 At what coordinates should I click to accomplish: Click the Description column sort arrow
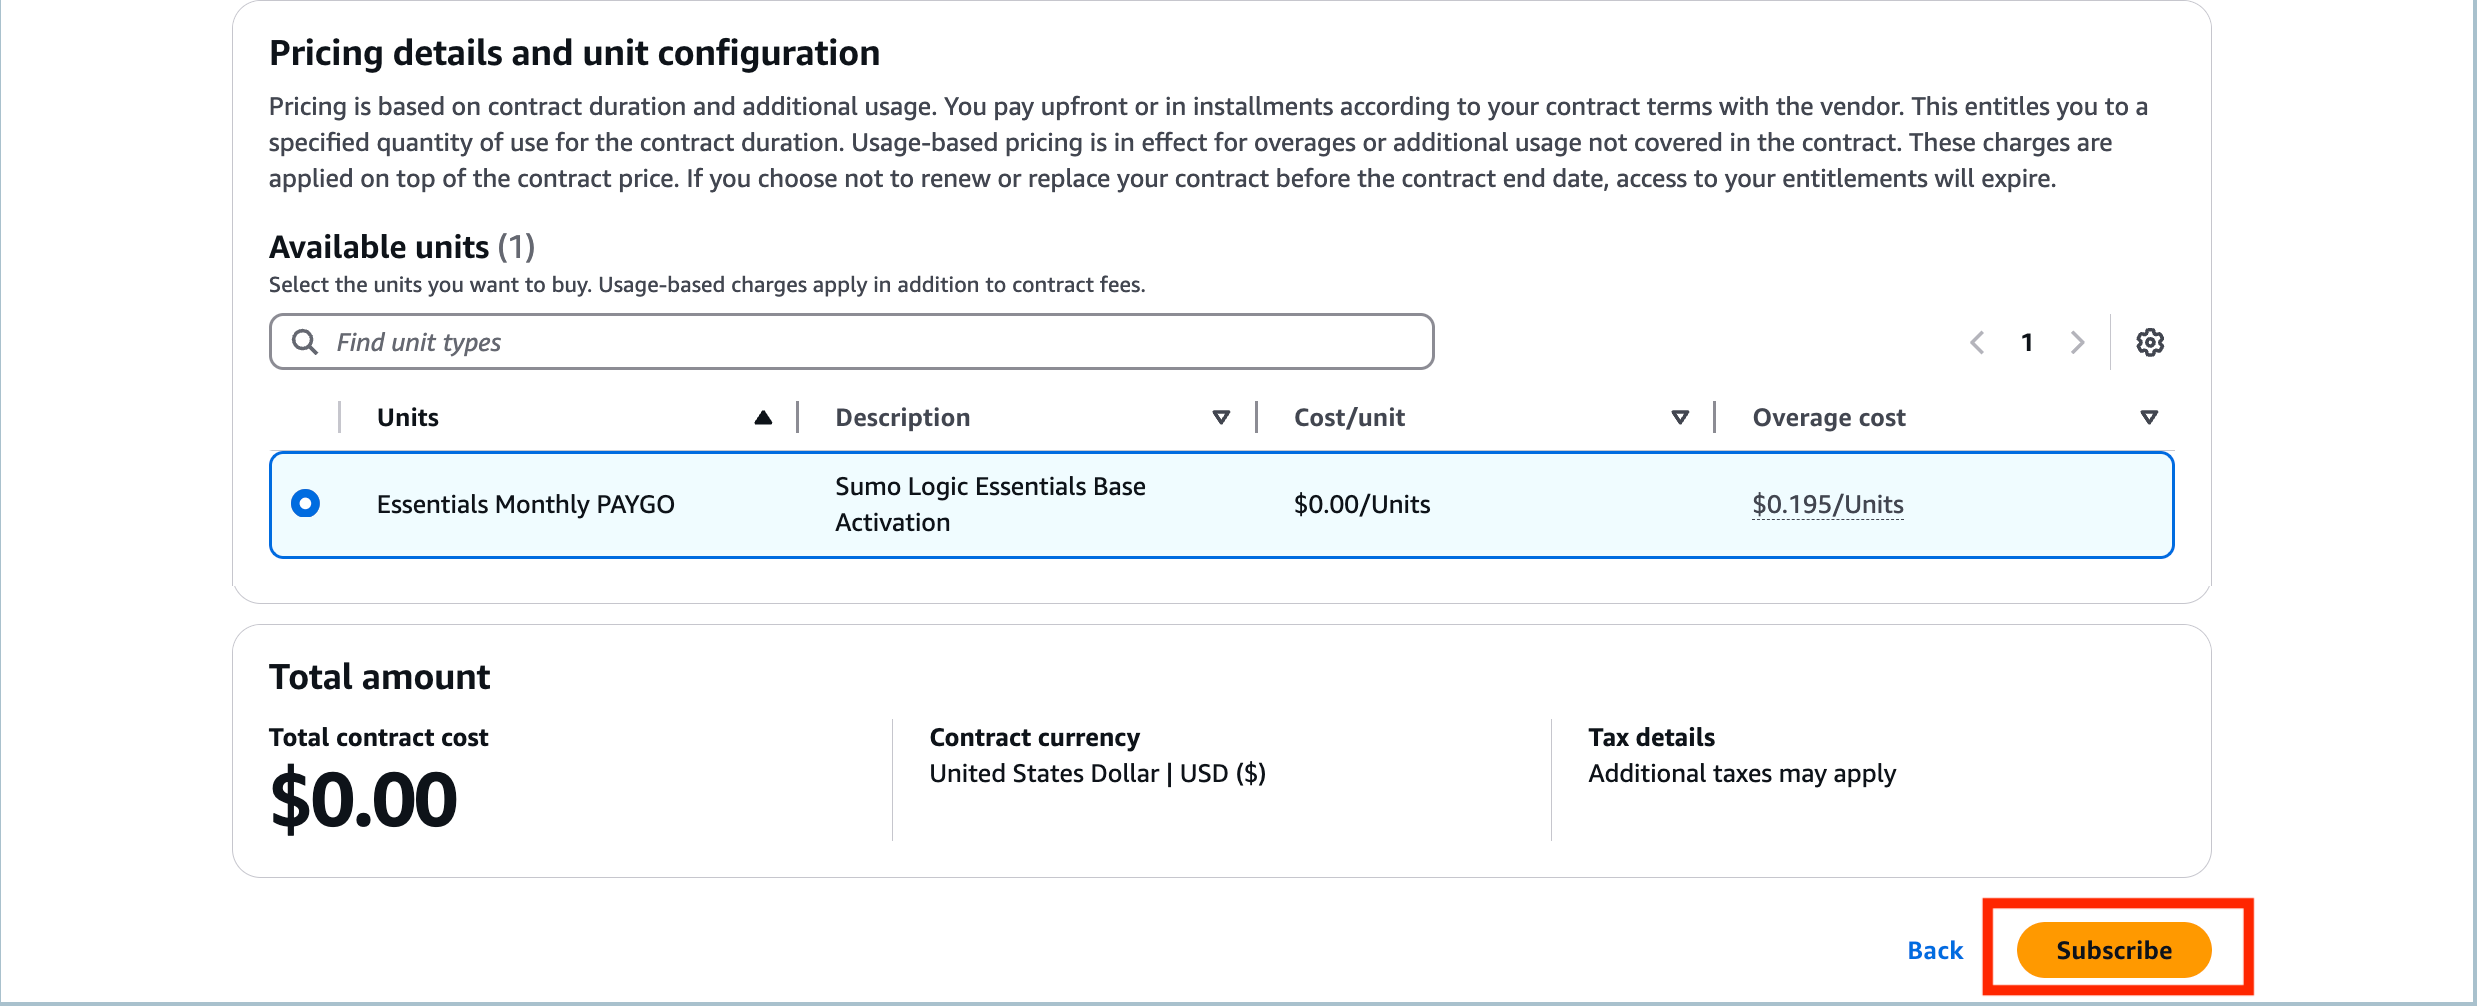(x=1221, y=417)
